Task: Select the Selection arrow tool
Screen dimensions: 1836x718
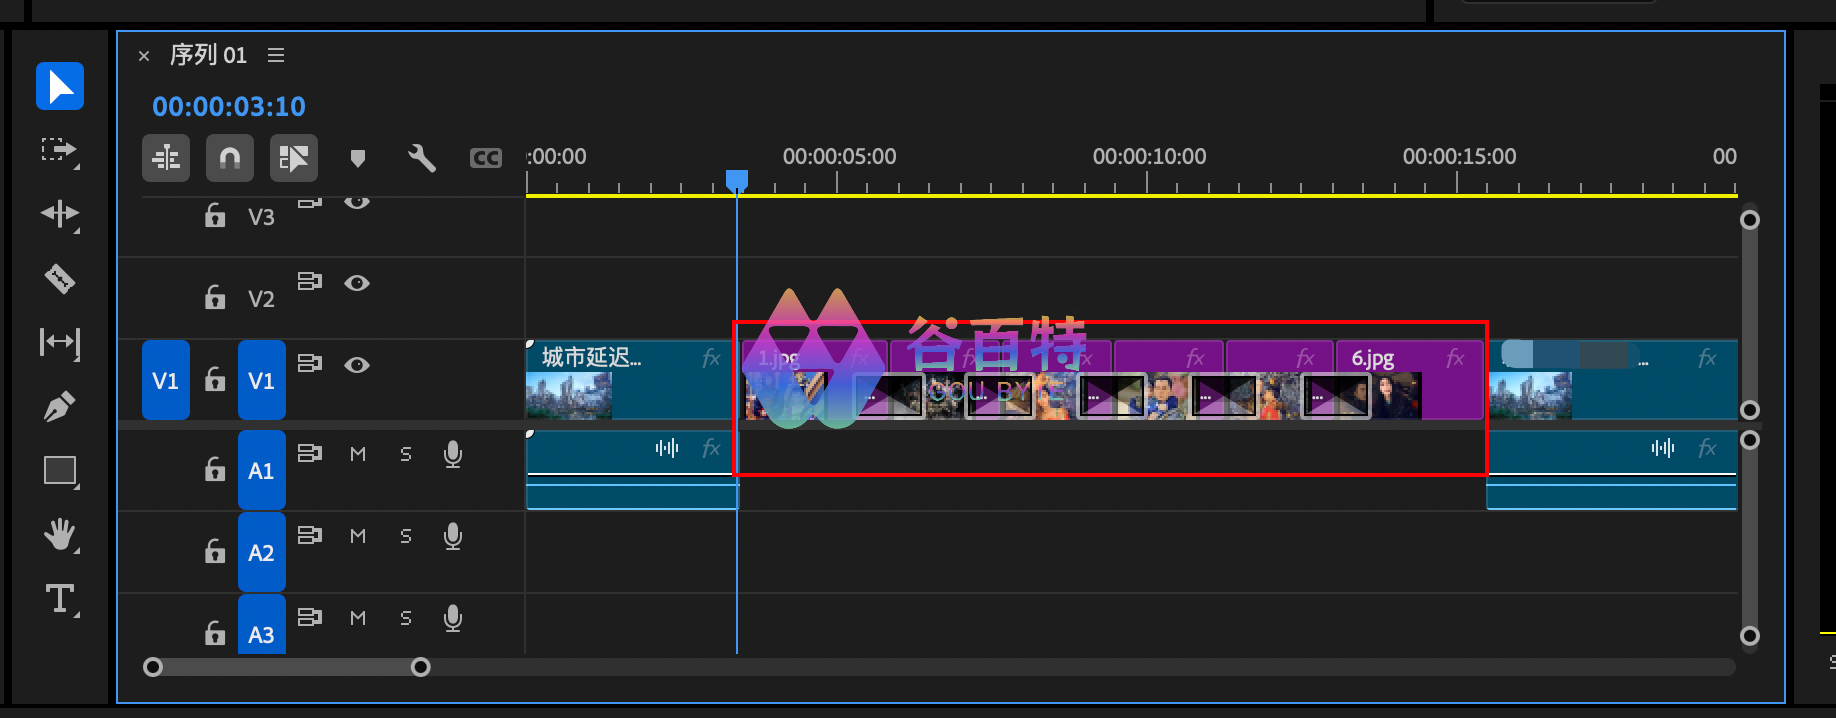Action: click(x=60, y=87)
